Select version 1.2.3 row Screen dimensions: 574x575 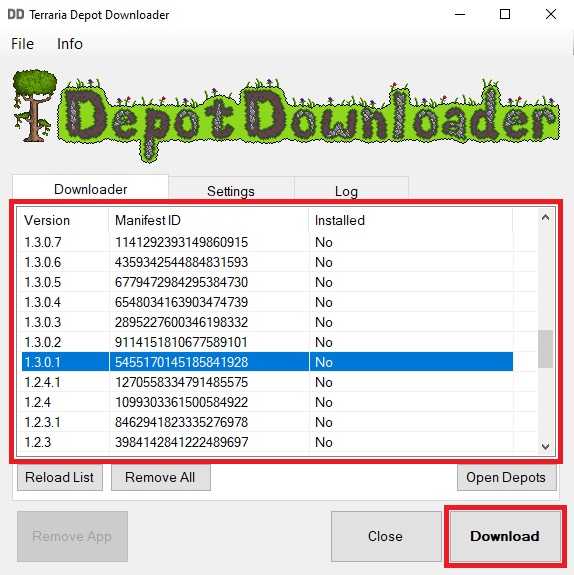(x=267, y=442)
